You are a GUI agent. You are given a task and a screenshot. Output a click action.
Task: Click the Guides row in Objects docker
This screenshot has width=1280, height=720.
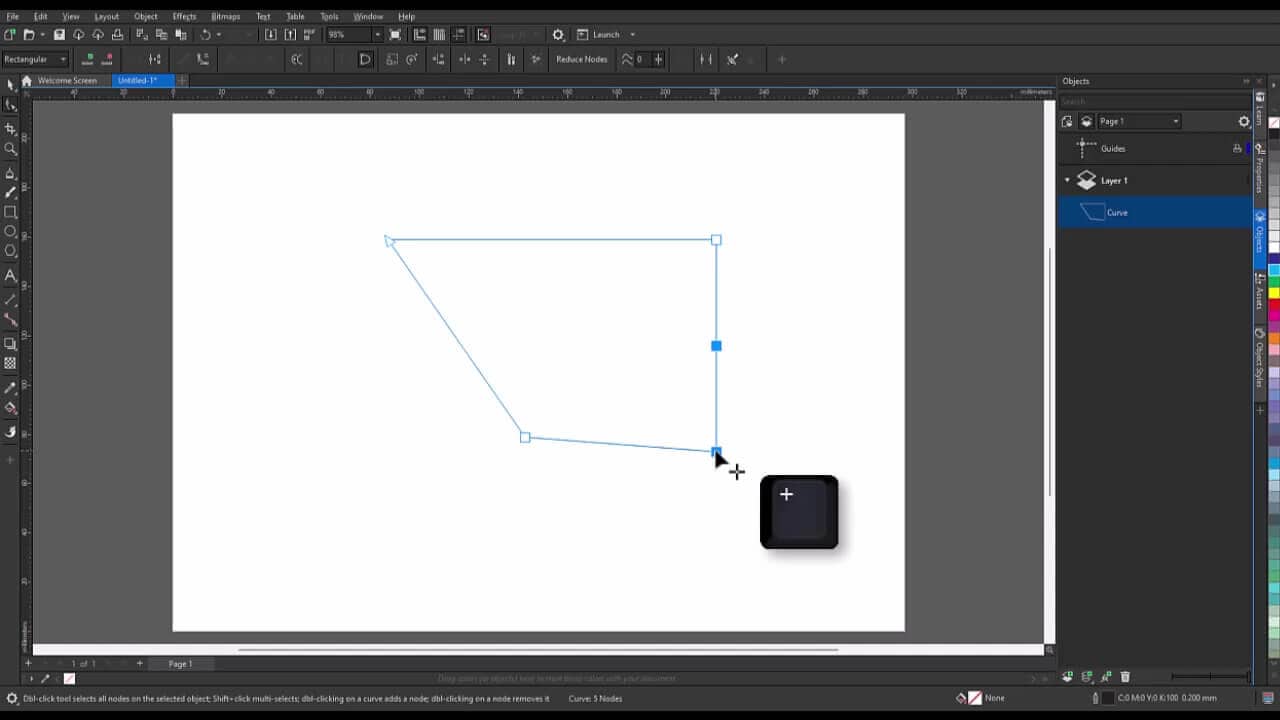point(1155,148)
